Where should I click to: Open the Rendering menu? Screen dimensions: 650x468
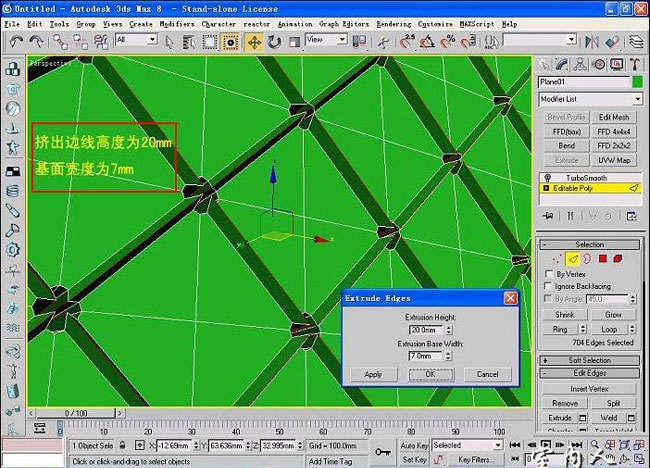tap(394, 24)
